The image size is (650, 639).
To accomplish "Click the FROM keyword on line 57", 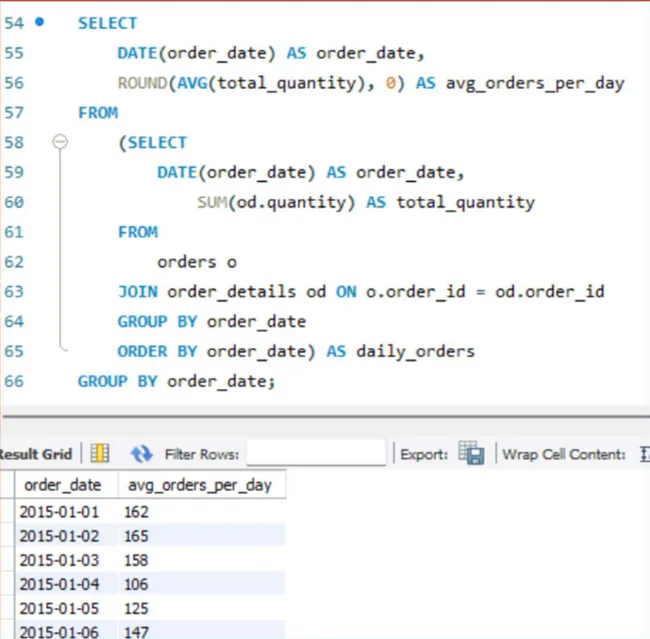I will click(98, 112).
